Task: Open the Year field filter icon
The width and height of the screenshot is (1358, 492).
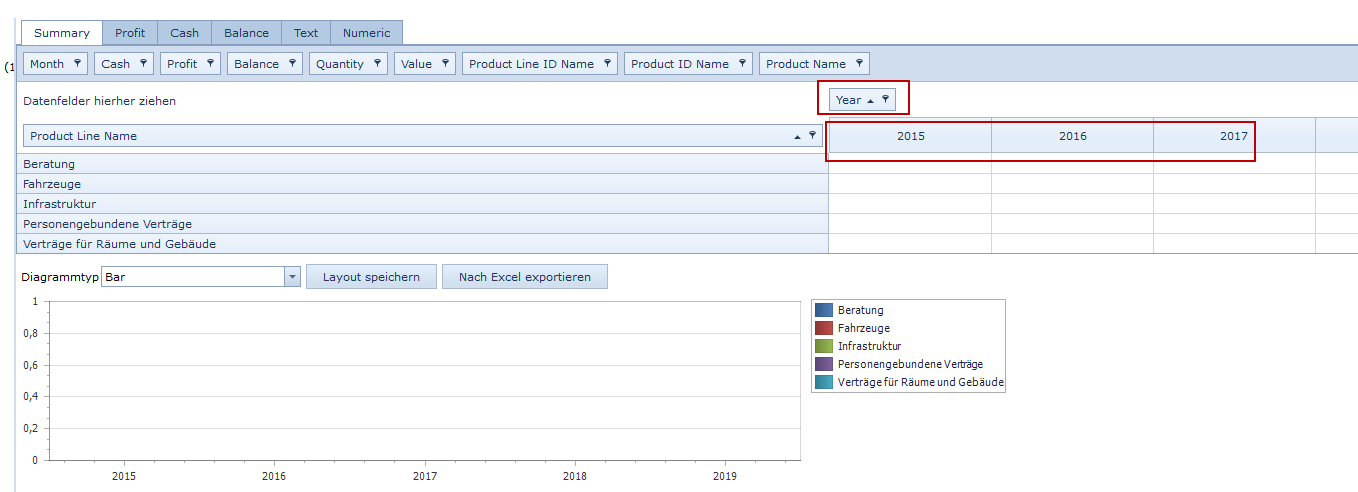Action: (x=885, y=99)
